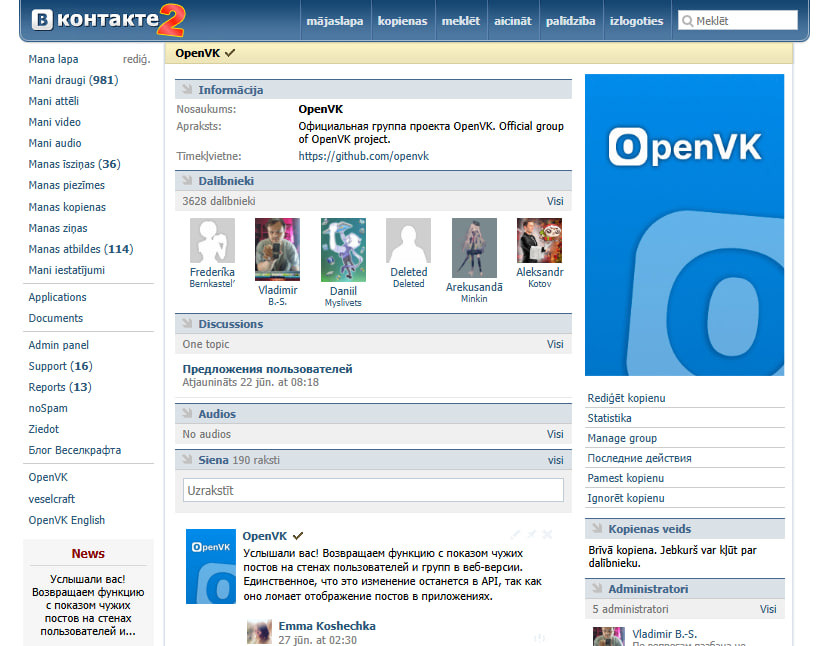The image size is (819, 646).
Task: Open Mani draugi (981)
Action: (74, 80)
